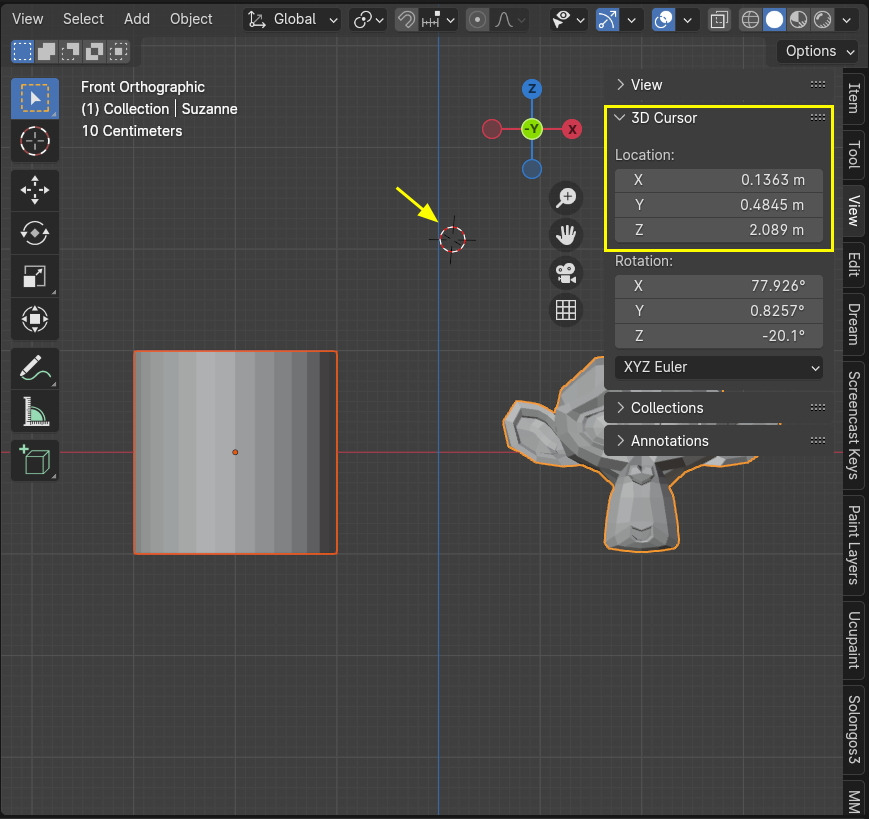This screenshot has width=869, height=819.
Task: Open the Select menu
Action: [83, 19]
